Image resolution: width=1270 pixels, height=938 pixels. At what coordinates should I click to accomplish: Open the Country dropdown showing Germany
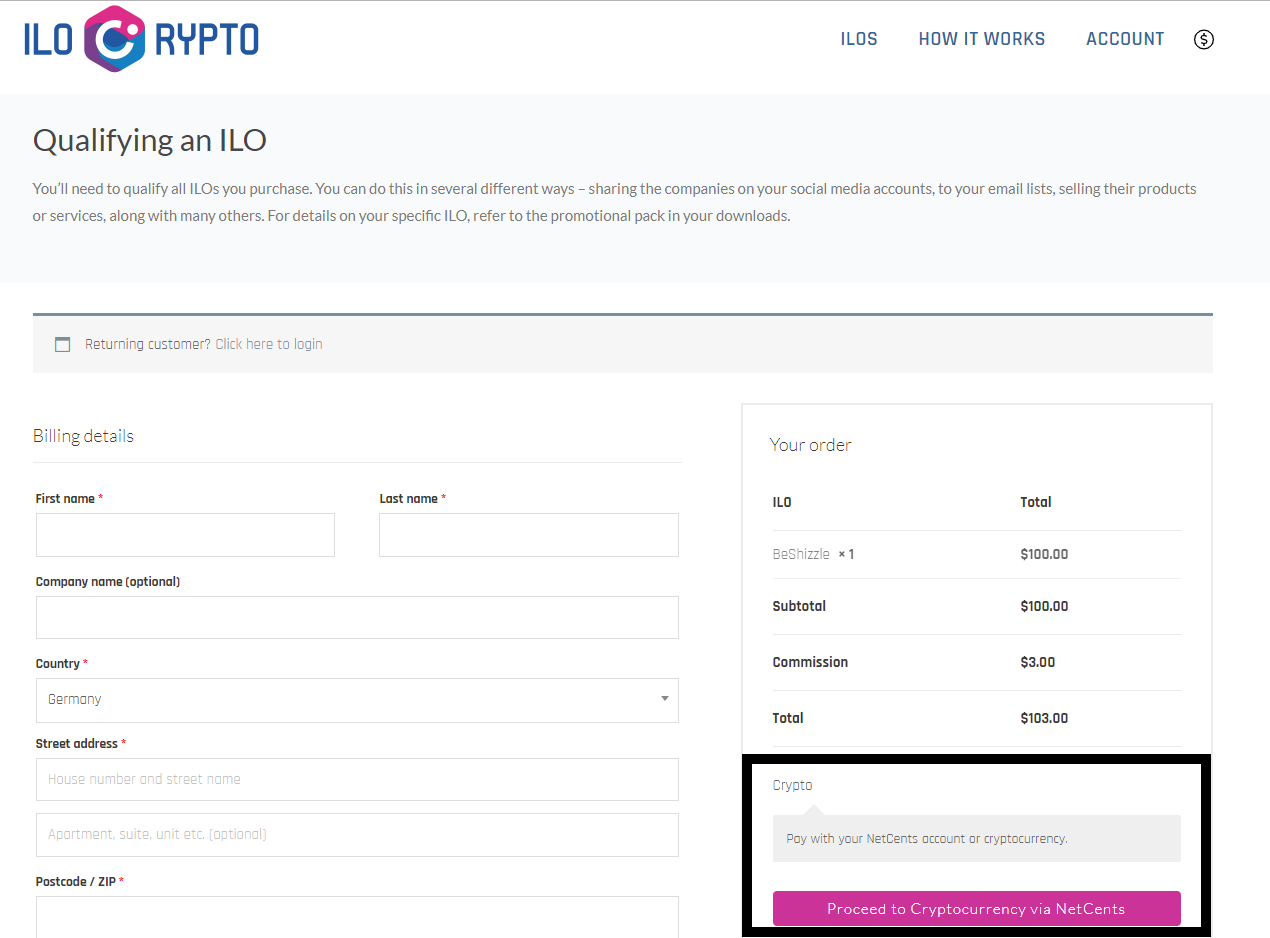tap(357, 700)
